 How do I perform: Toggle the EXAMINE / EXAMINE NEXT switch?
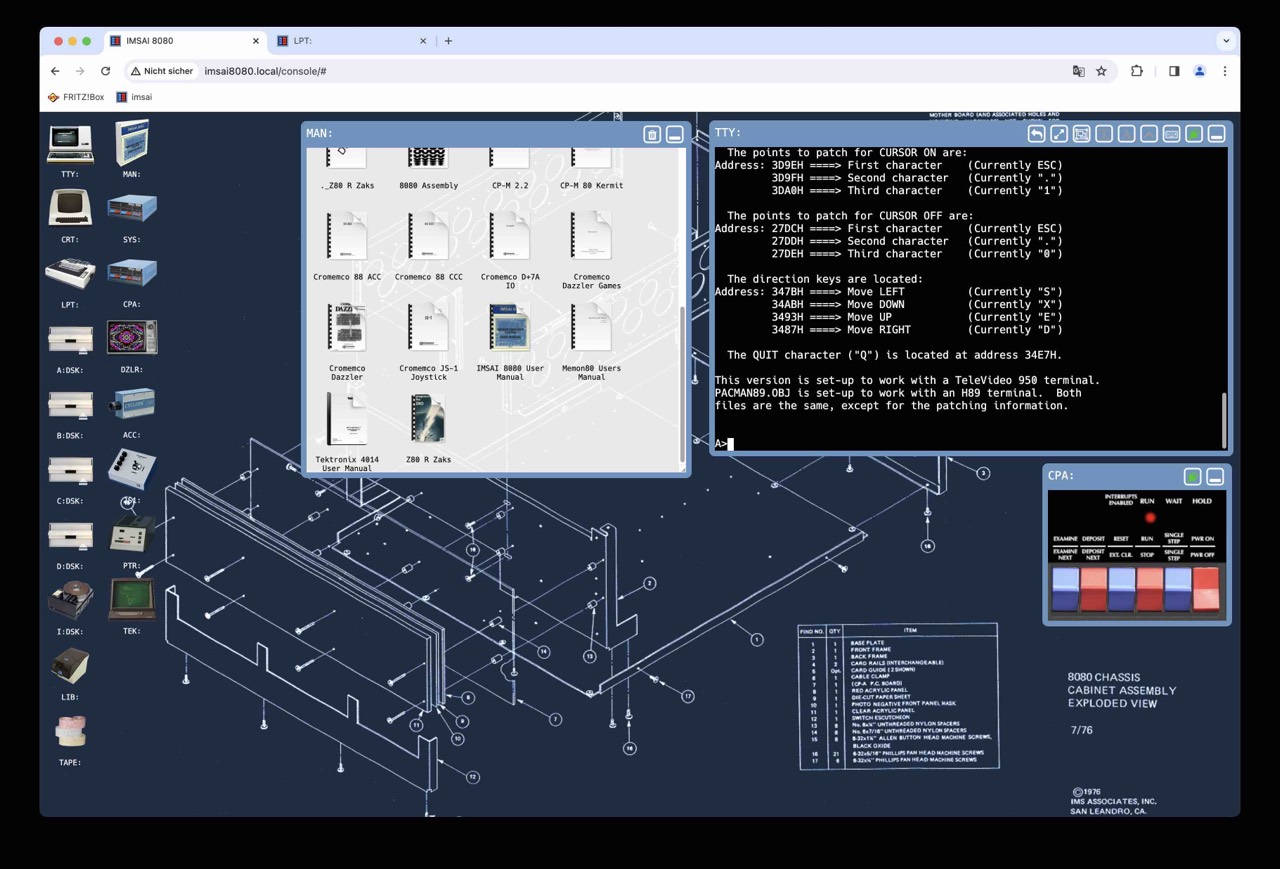tap(1066, 588)
